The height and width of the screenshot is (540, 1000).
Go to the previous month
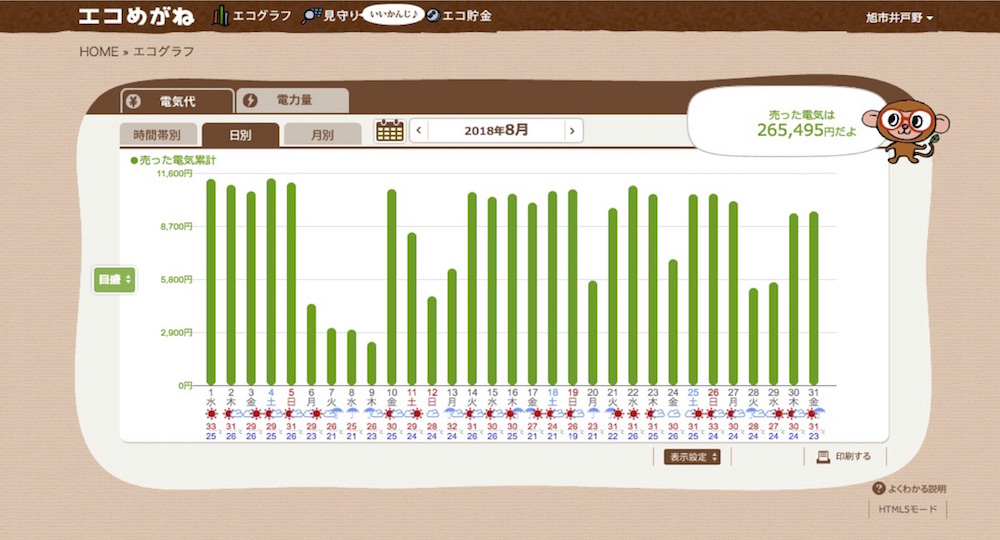tap(419, 130)
